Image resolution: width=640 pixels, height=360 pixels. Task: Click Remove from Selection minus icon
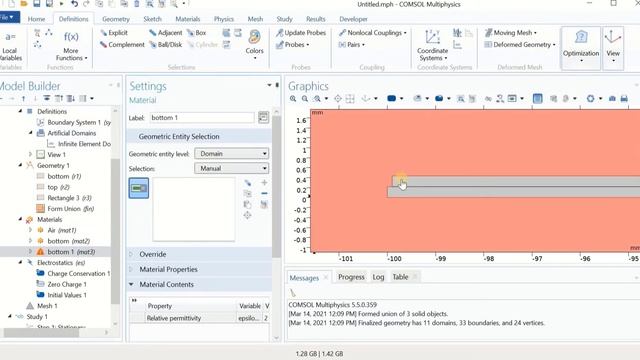[x=264, y=193]
